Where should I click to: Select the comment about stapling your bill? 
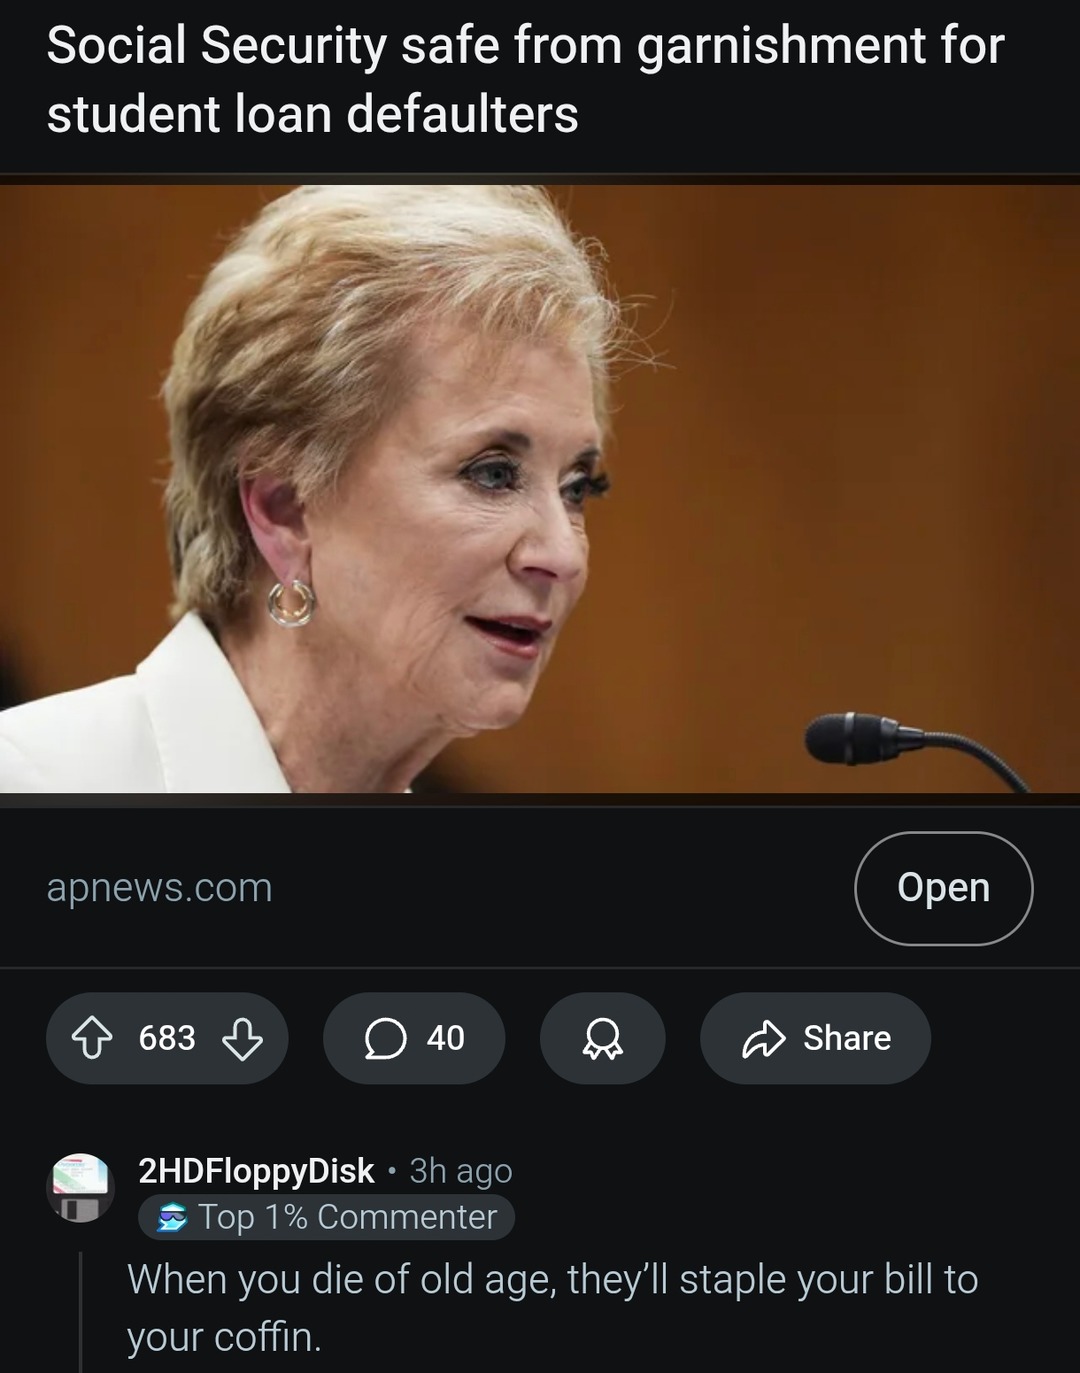pos(552,1308)
